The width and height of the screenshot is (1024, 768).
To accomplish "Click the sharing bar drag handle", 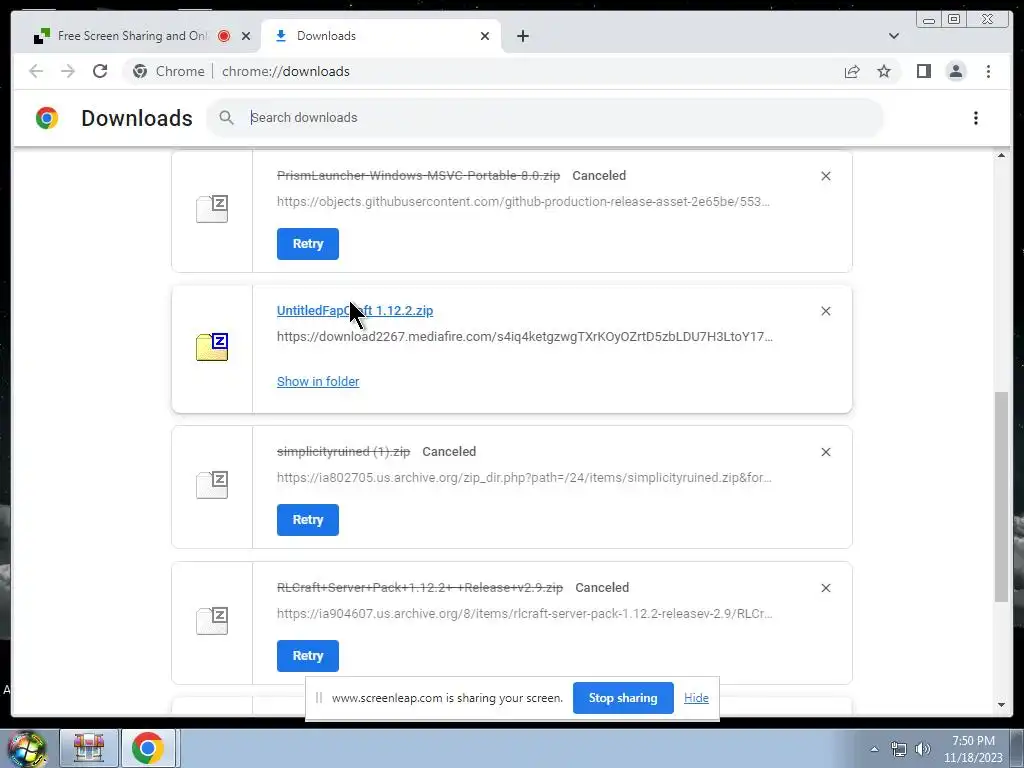I will 319,698.
